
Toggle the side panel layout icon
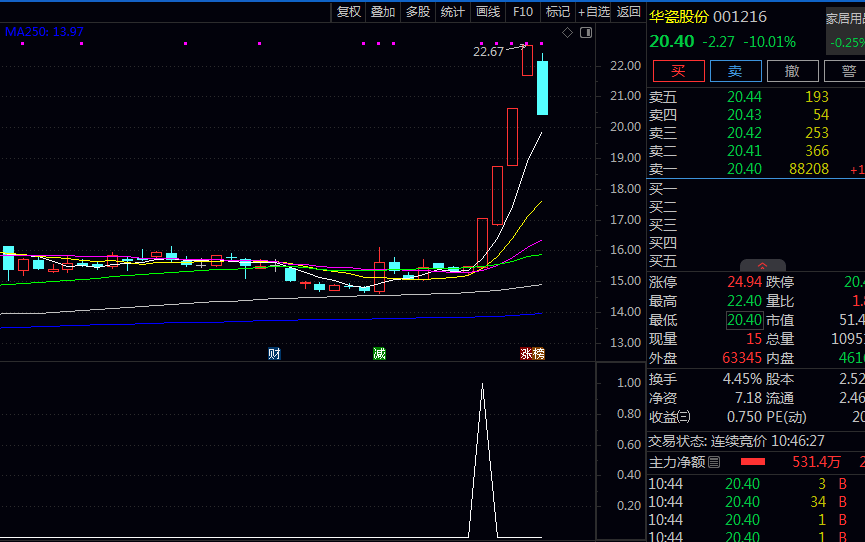pos(586,33)
